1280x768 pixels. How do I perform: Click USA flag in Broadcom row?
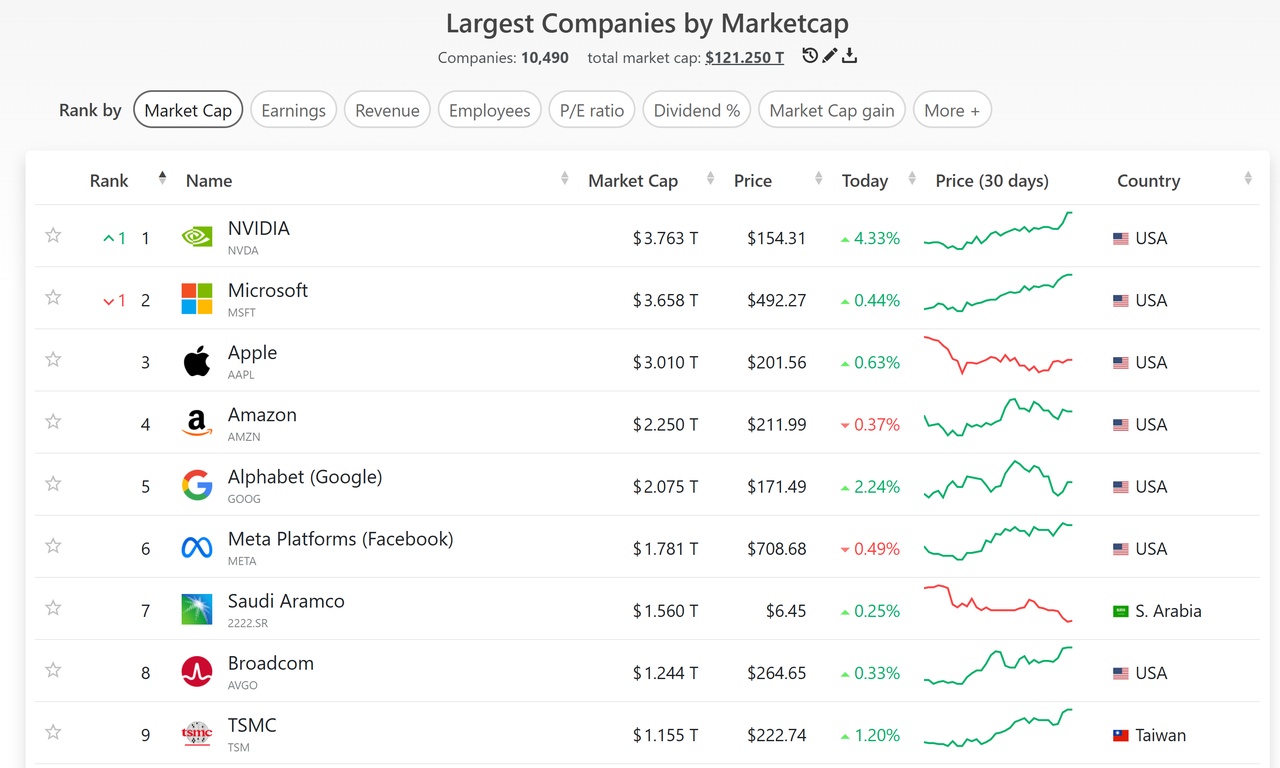click(1121, 673)
